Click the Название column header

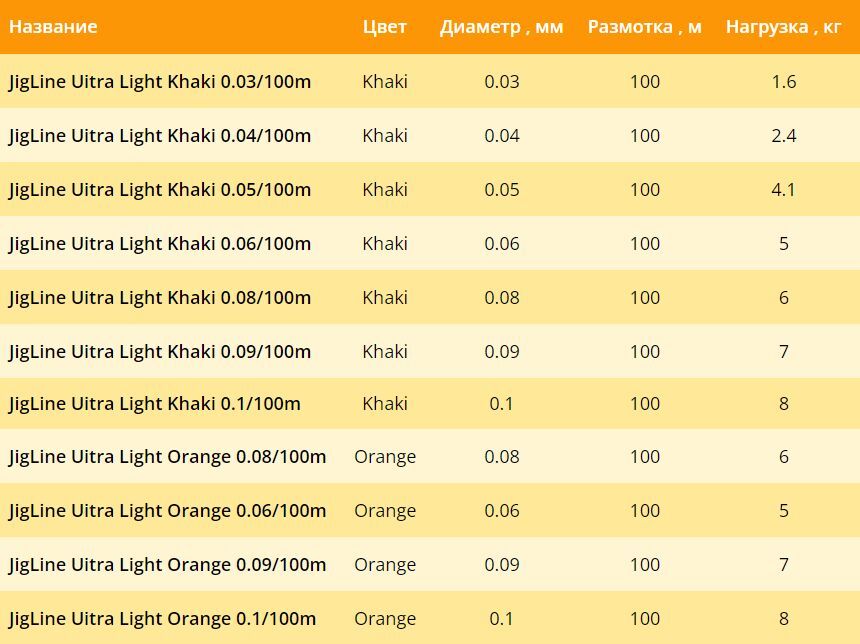(x=53, y=26)
